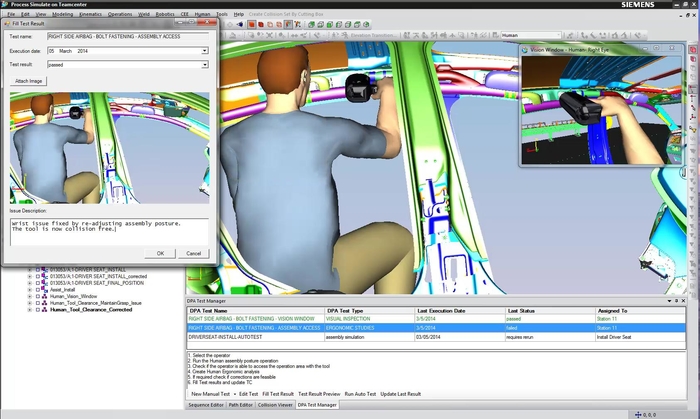Click Cancel in Fill Test Result dialog
The height and width of the screenshot is (419, 700).
pyautogui.click(x=193, y=253)
